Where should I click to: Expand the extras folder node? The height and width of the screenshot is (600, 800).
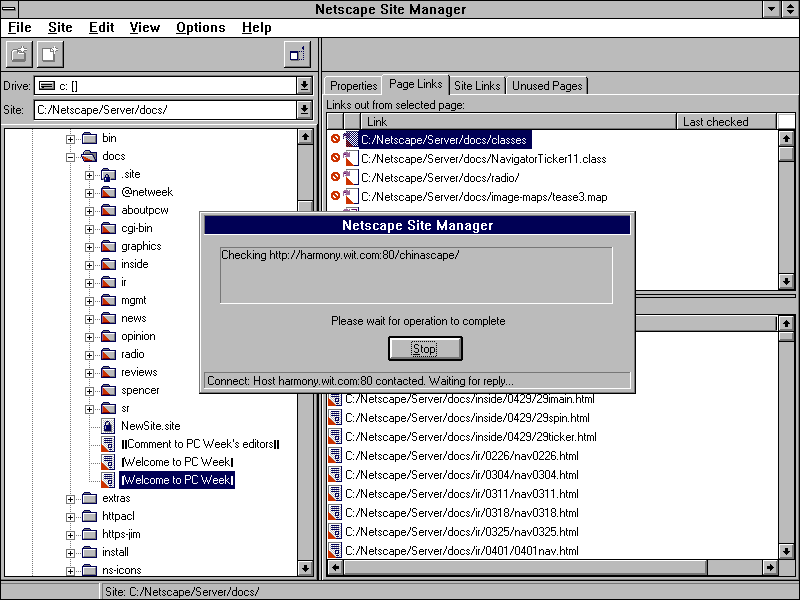click(x=70, y=499)
